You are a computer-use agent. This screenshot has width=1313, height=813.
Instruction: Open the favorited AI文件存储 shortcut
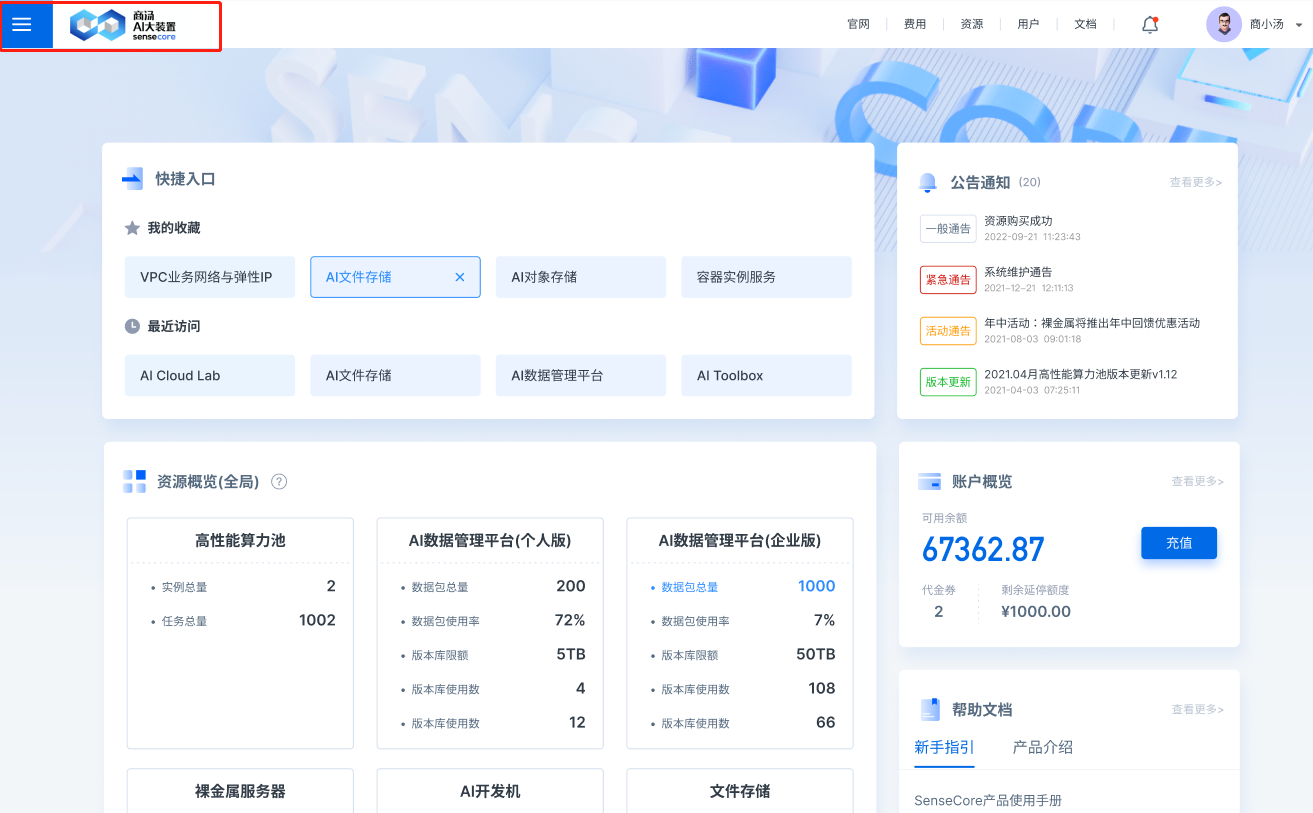(x=395, y=277)
